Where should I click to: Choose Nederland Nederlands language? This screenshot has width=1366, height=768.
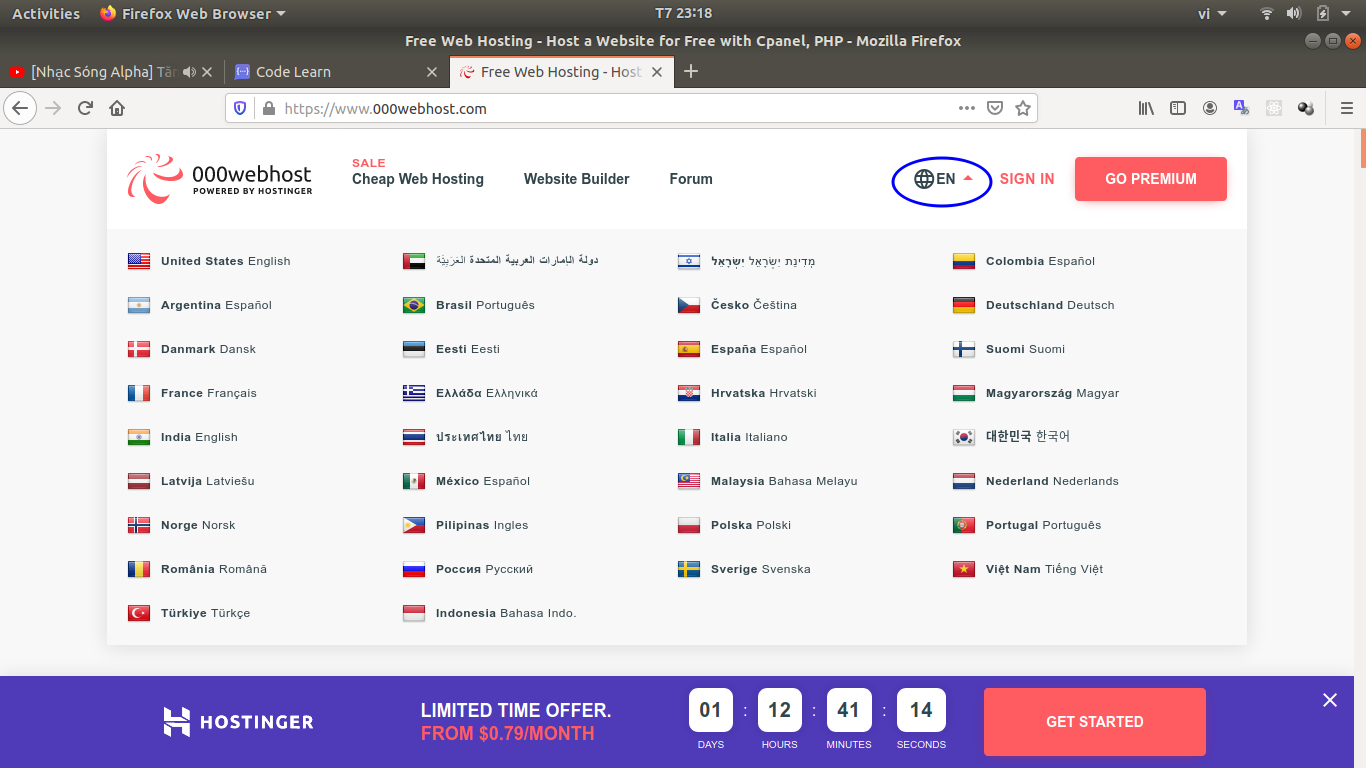(x=1035, y=481)
